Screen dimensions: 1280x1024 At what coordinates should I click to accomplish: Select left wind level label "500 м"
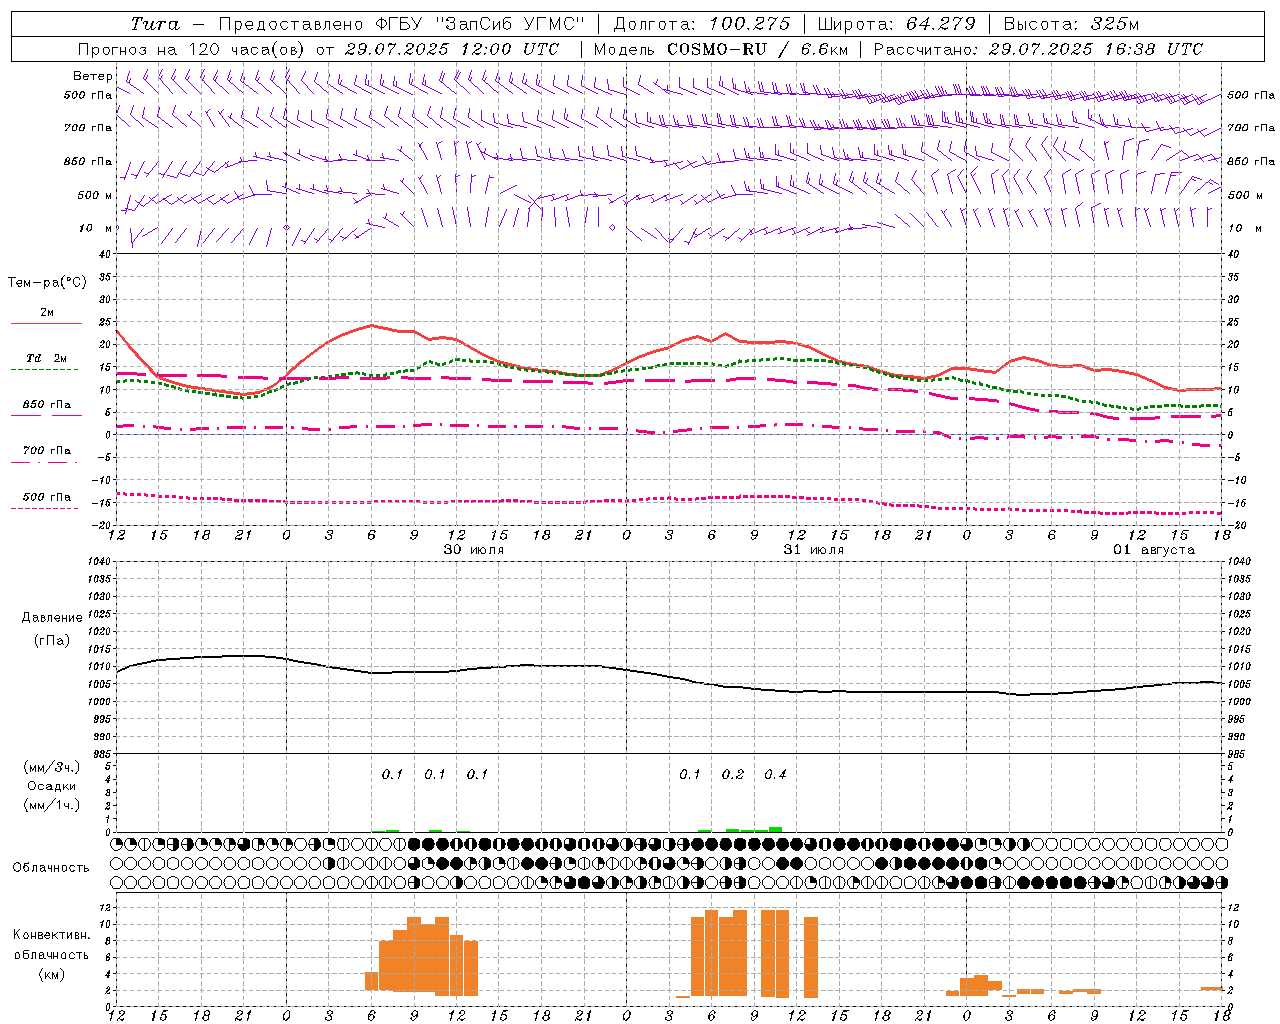[x=95, y=195]
